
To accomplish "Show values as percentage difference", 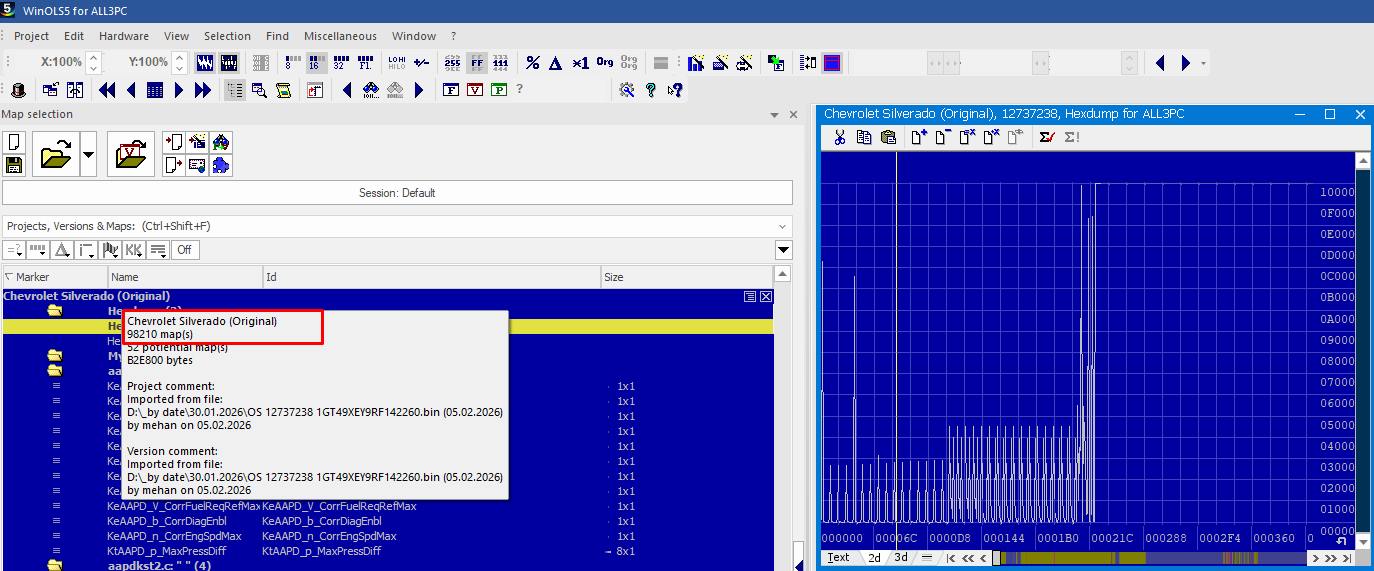I will 532,63.
